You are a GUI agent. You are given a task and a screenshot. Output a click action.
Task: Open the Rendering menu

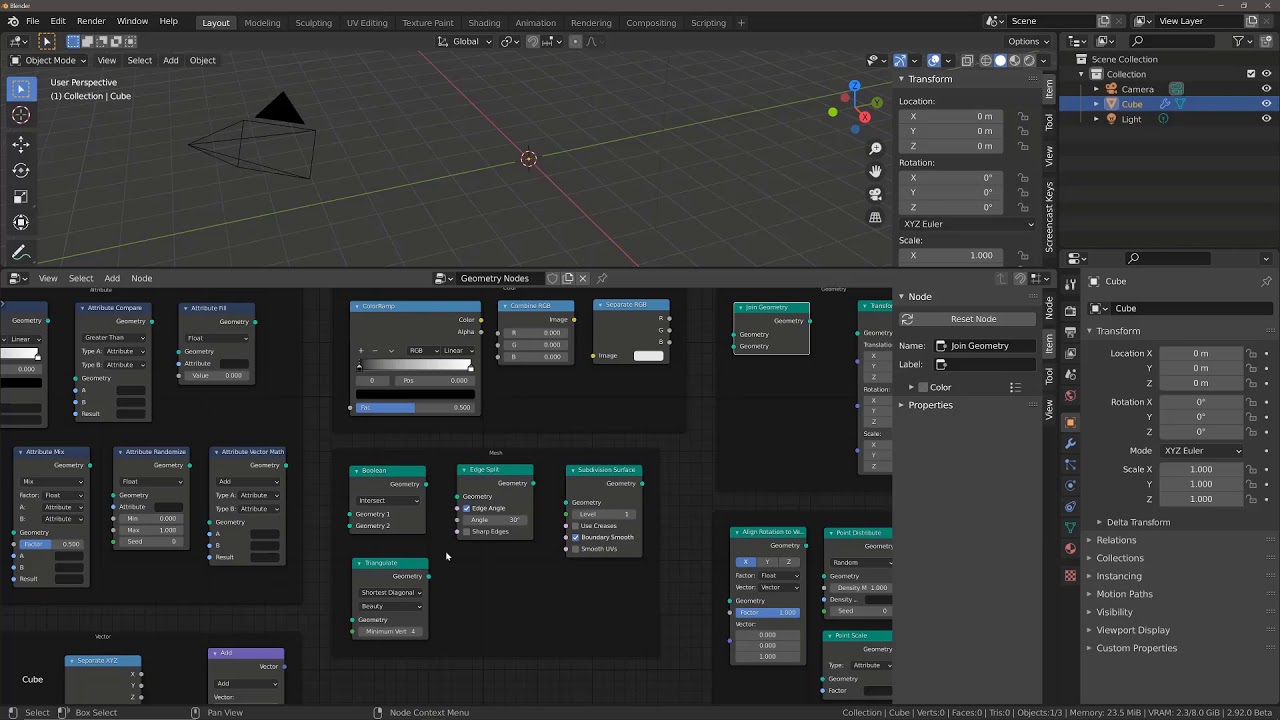590,21
